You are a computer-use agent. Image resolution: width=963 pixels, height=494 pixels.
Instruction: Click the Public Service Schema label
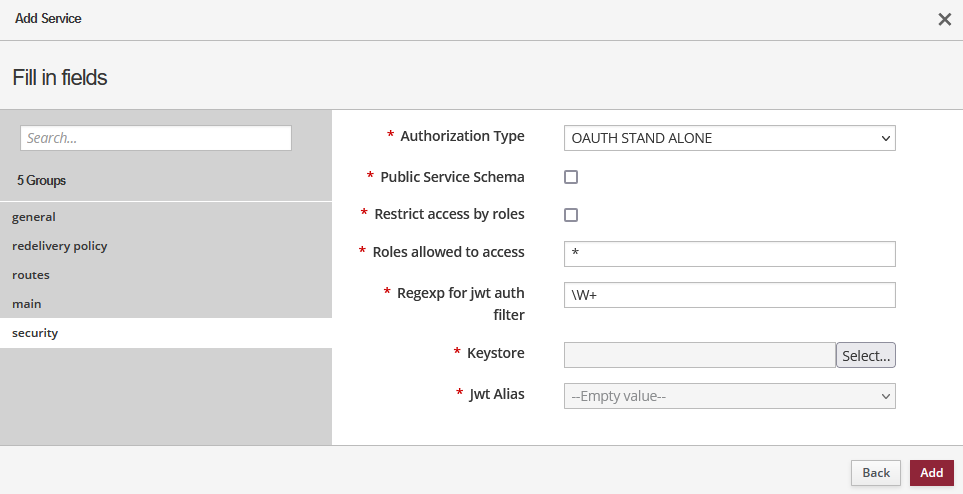[x=452, y=177]
